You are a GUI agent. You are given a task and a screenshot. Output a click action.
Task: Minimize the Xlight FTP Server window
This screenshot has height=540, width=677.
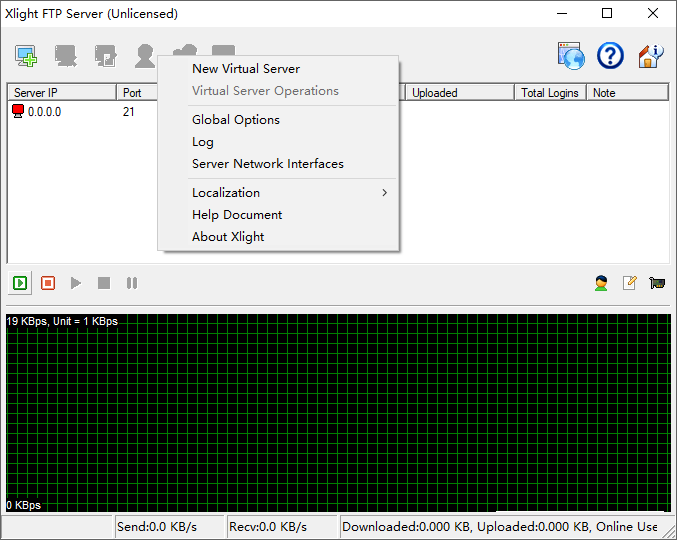(x=562, y=13)
